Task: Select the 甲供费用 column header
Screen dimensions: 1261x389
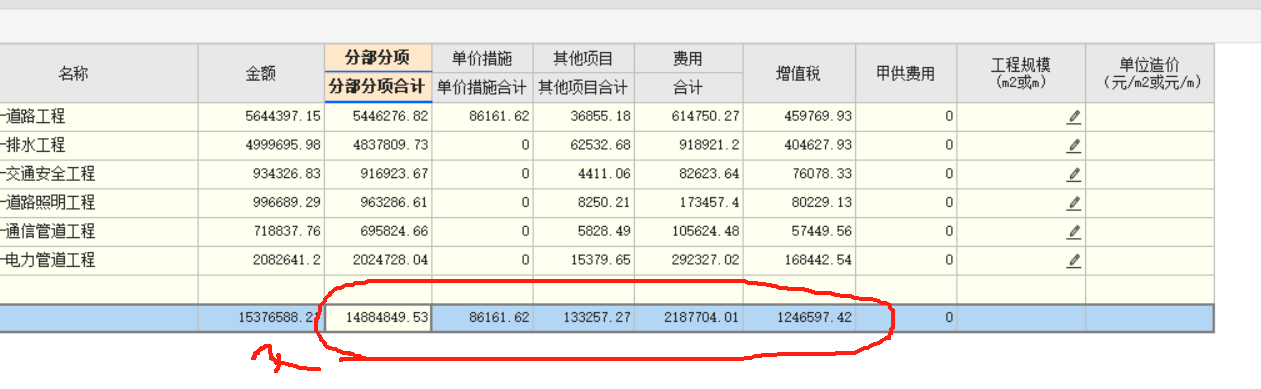Action: click(906, 73)
